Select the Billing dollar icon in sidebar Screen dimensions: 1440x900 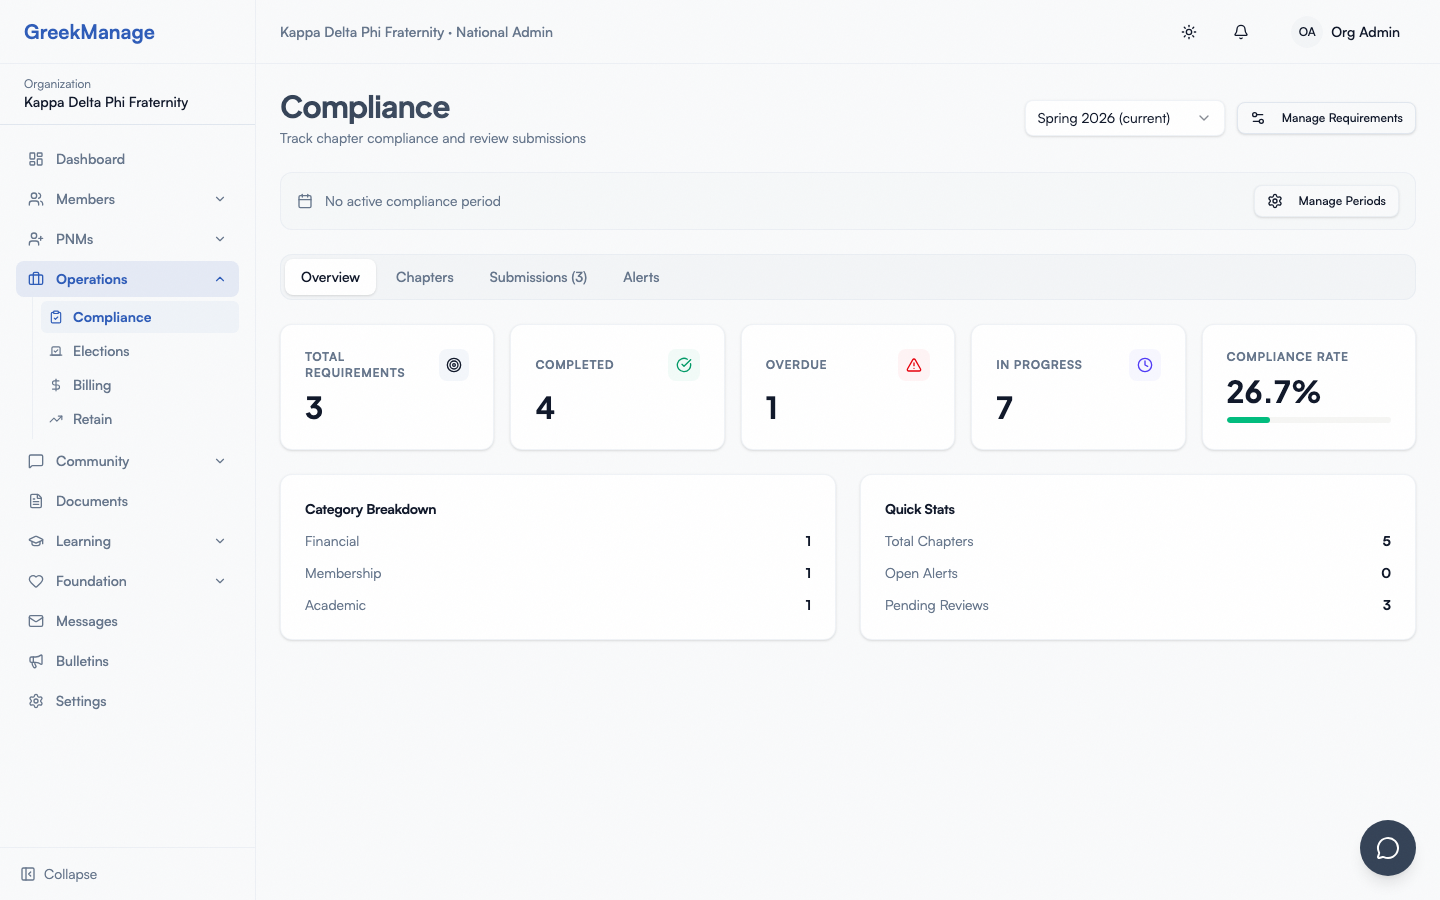tap(58, 385)
